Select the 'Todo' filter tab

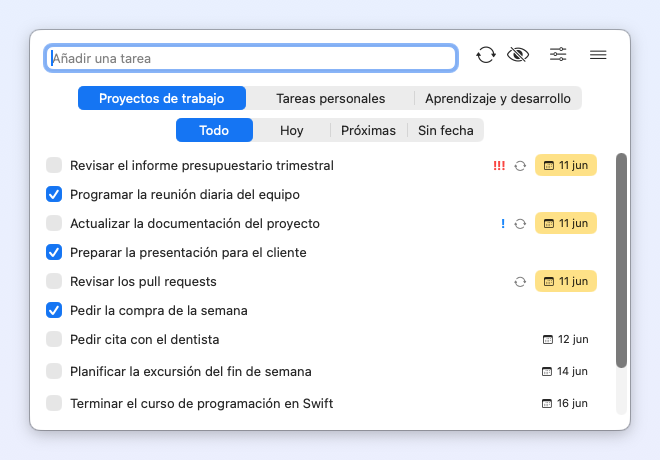(x=214, y=130)
